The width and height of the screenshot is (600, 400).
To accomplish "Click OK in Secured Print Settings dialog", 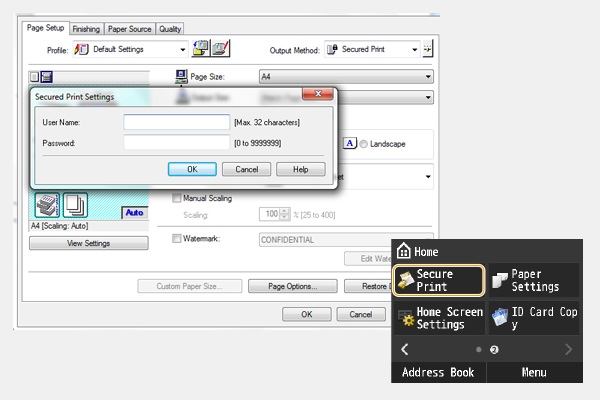I will [192, 169].
